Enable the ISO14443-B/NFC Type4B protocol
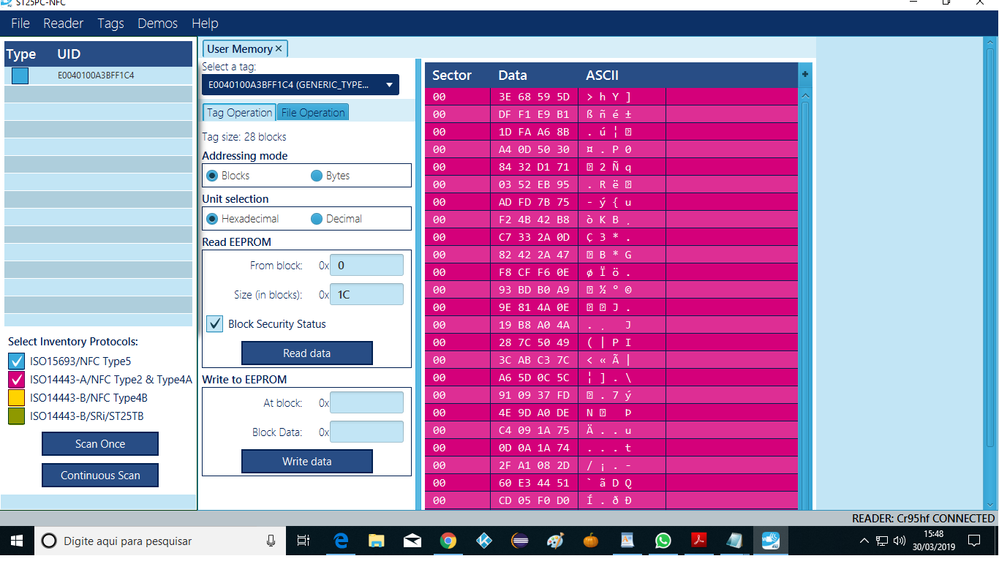The height and width of the screenshot is (562, 999). [x=17, y=398]
